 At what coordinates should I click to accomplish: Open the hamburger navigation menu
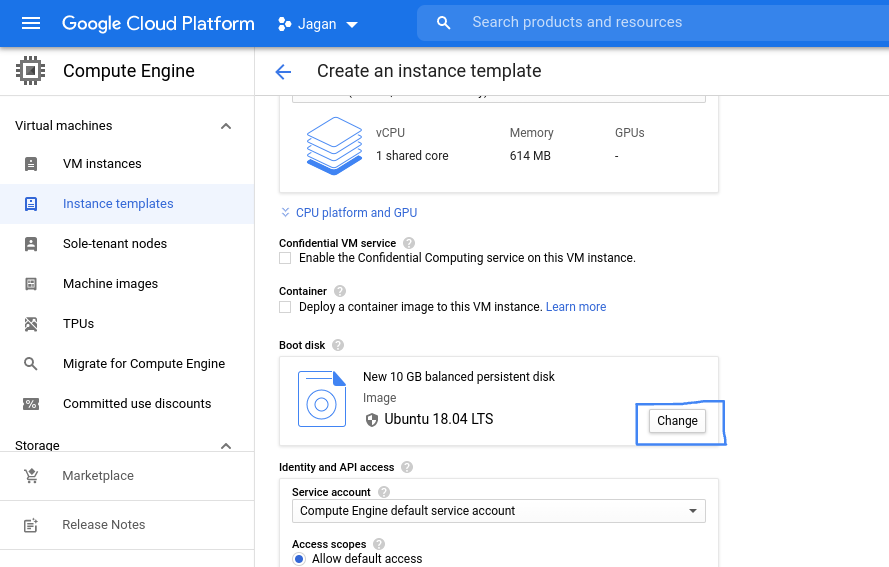31,23
